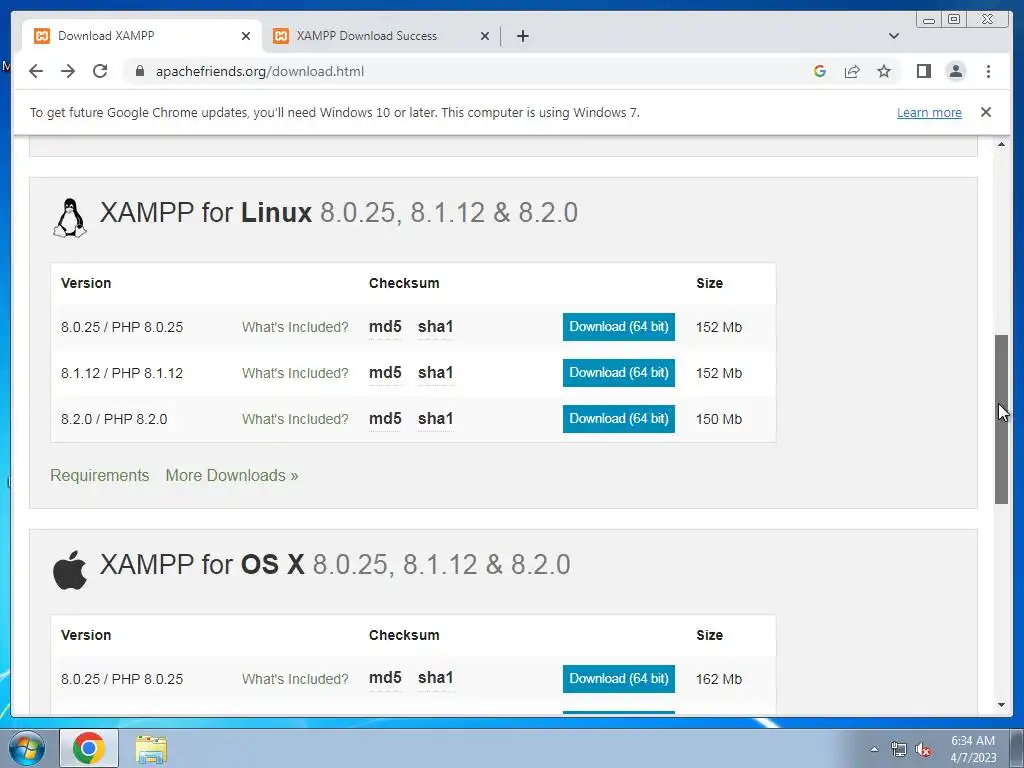Screen dimensions: 1024x768
Task: Show sha1 checksum for Linux 8.2.0
Action: pos(436,418)
